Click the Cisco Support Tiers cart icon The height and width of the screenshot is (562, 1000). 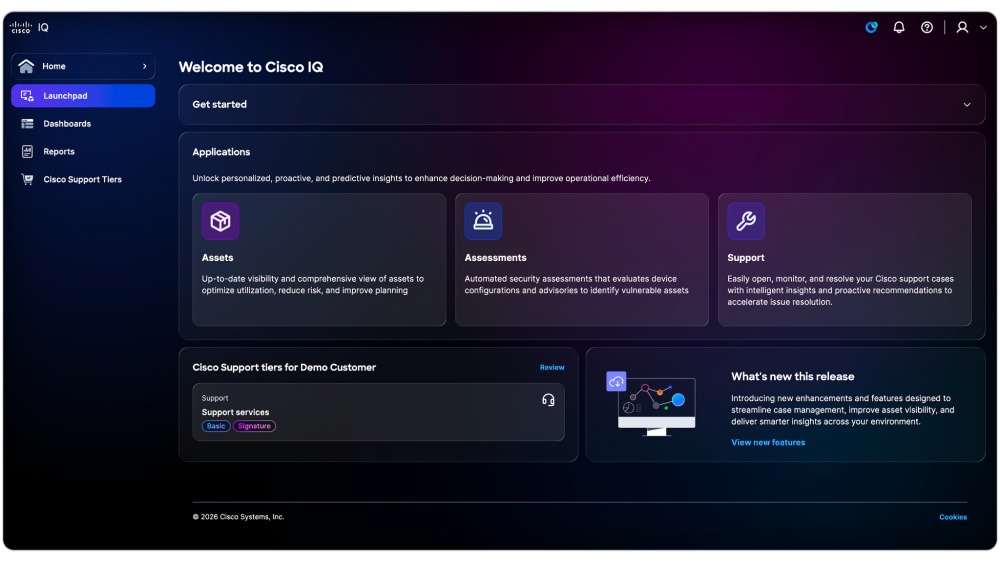coord(27,179)
